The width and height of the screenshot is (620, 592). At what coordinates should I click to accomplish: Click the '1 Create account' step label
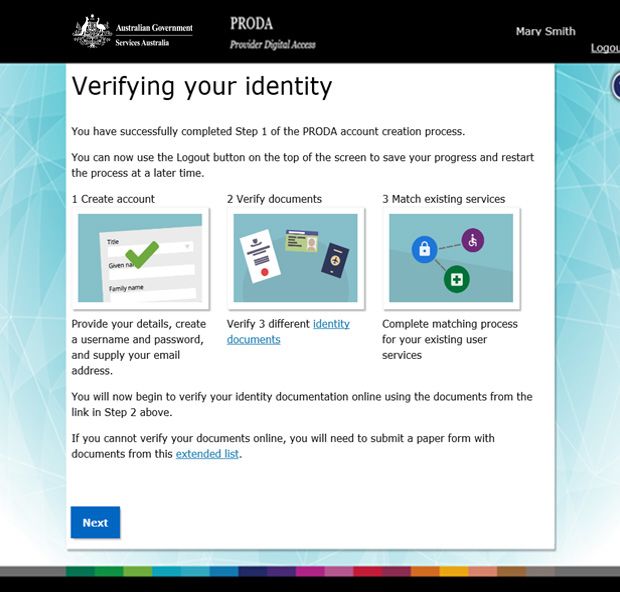click(113, 199)
